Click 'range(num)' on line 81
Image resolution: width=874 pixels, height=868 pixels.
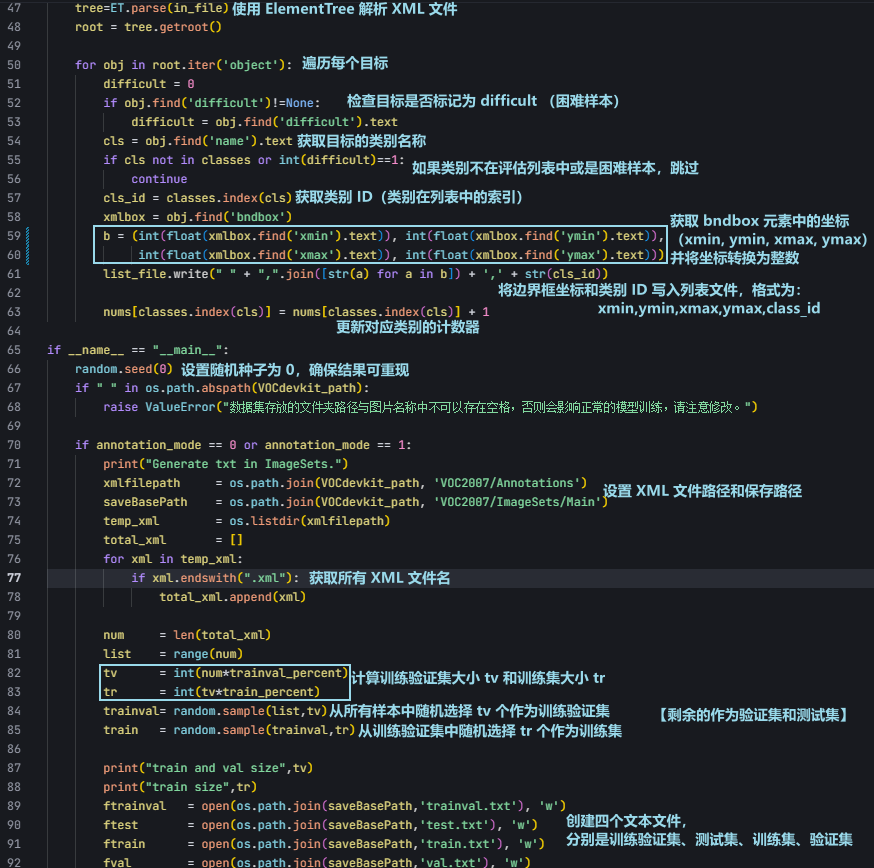tap(208, 653)
